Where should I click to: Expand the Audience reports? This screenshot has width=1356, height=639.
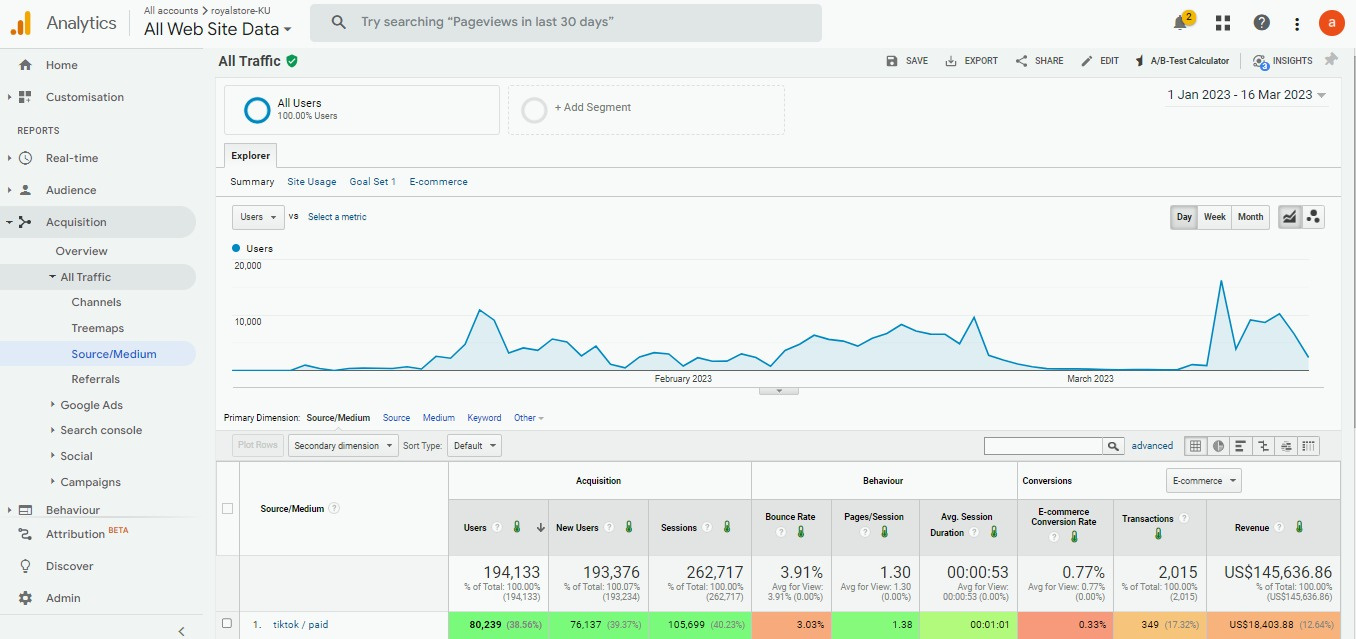coord(70,190)
